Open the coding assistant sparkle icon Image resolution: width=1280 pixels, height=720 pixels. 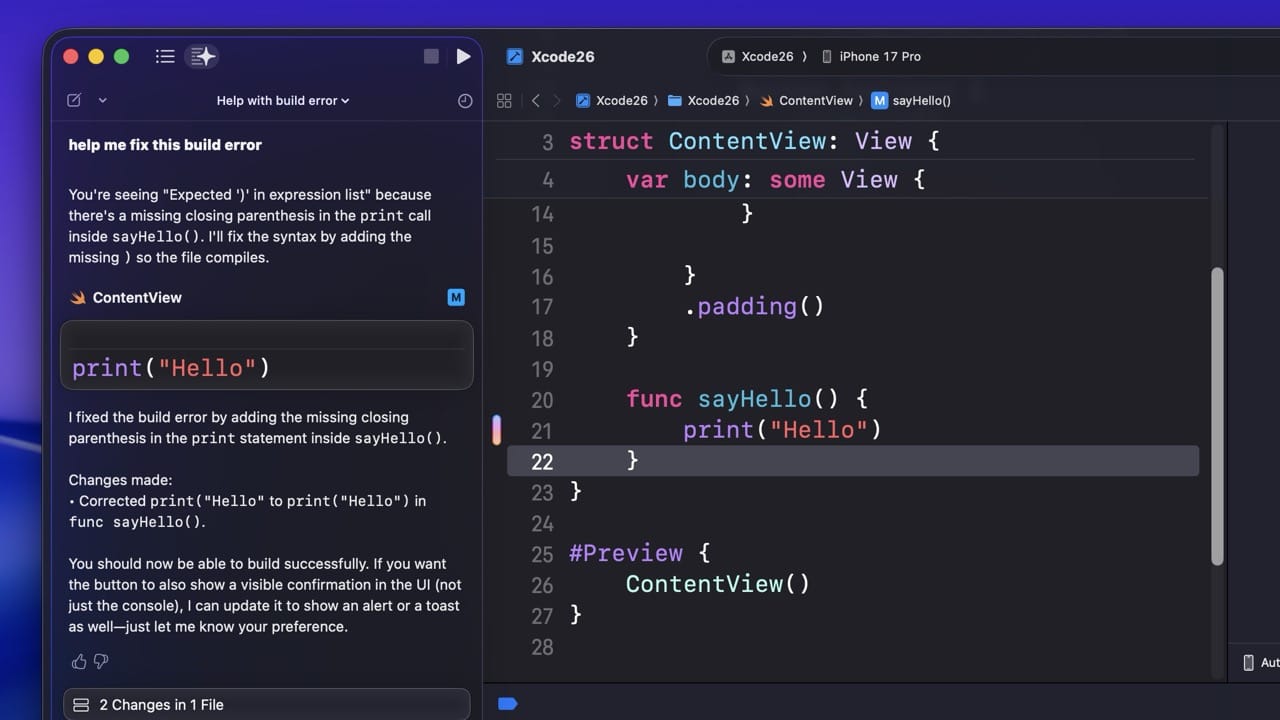[x=203, y=57]
